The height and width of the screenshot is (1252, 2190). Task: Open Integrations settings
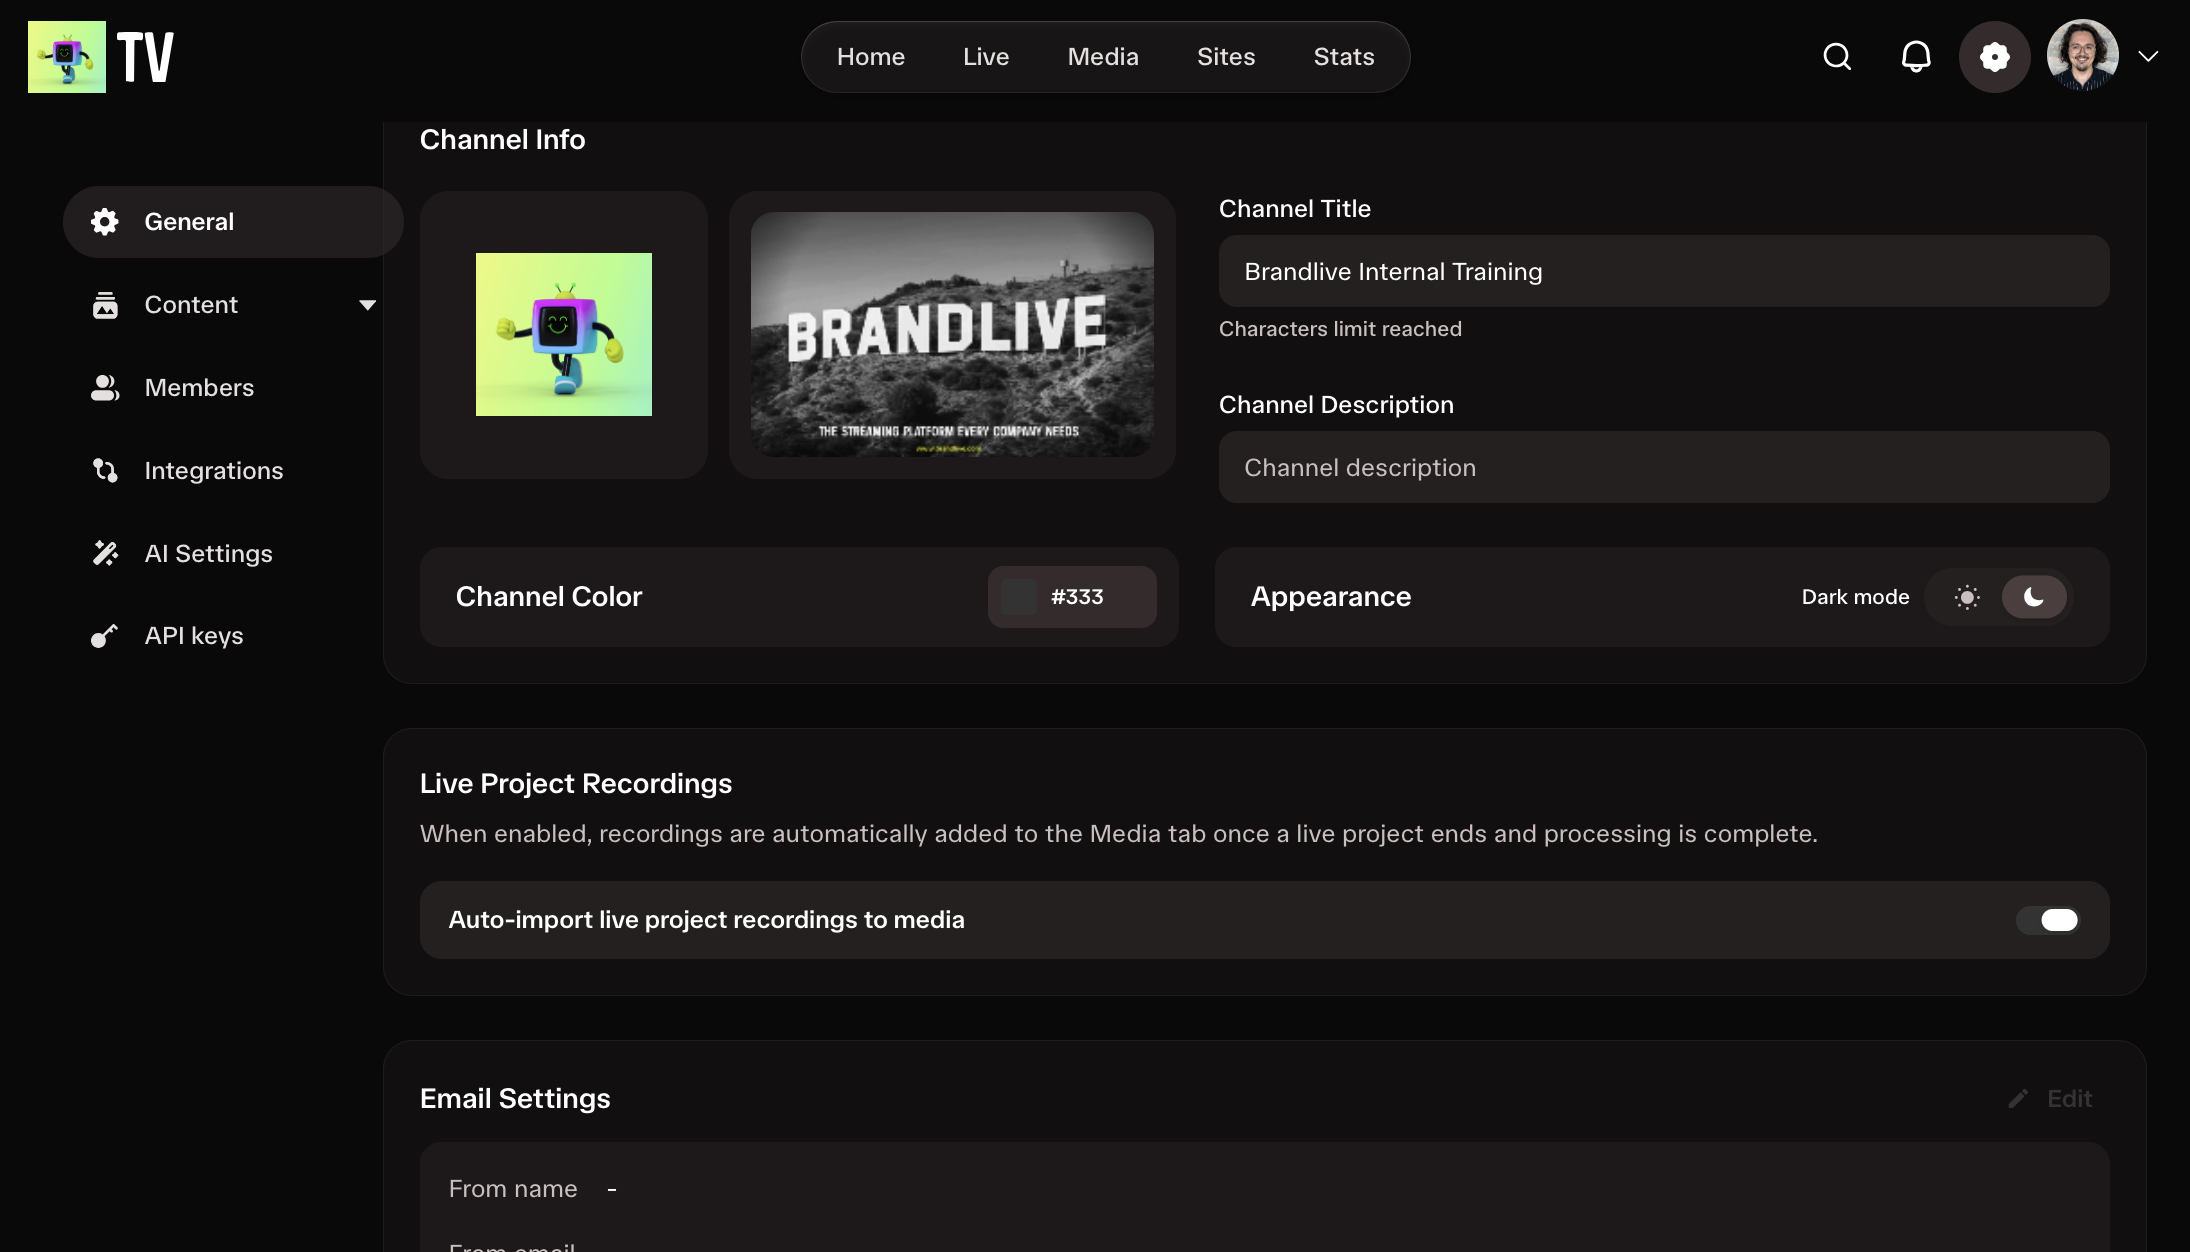[214, 471]
